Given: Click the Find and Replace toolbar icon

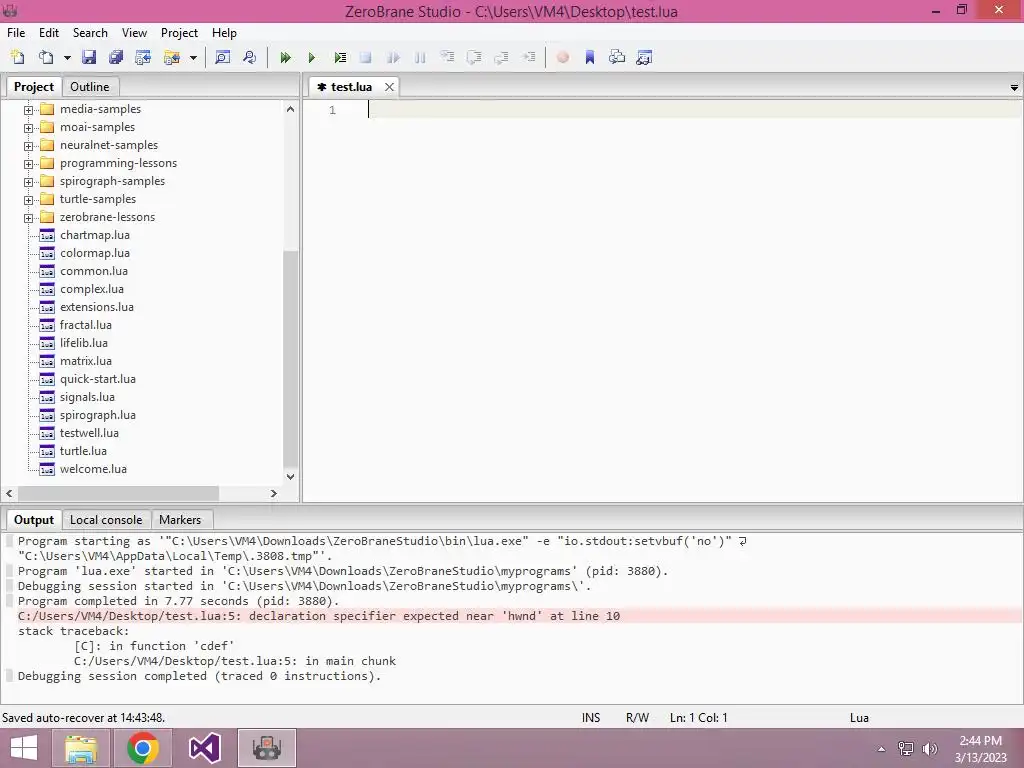Looking at the screenshot, I should [249, 57].
